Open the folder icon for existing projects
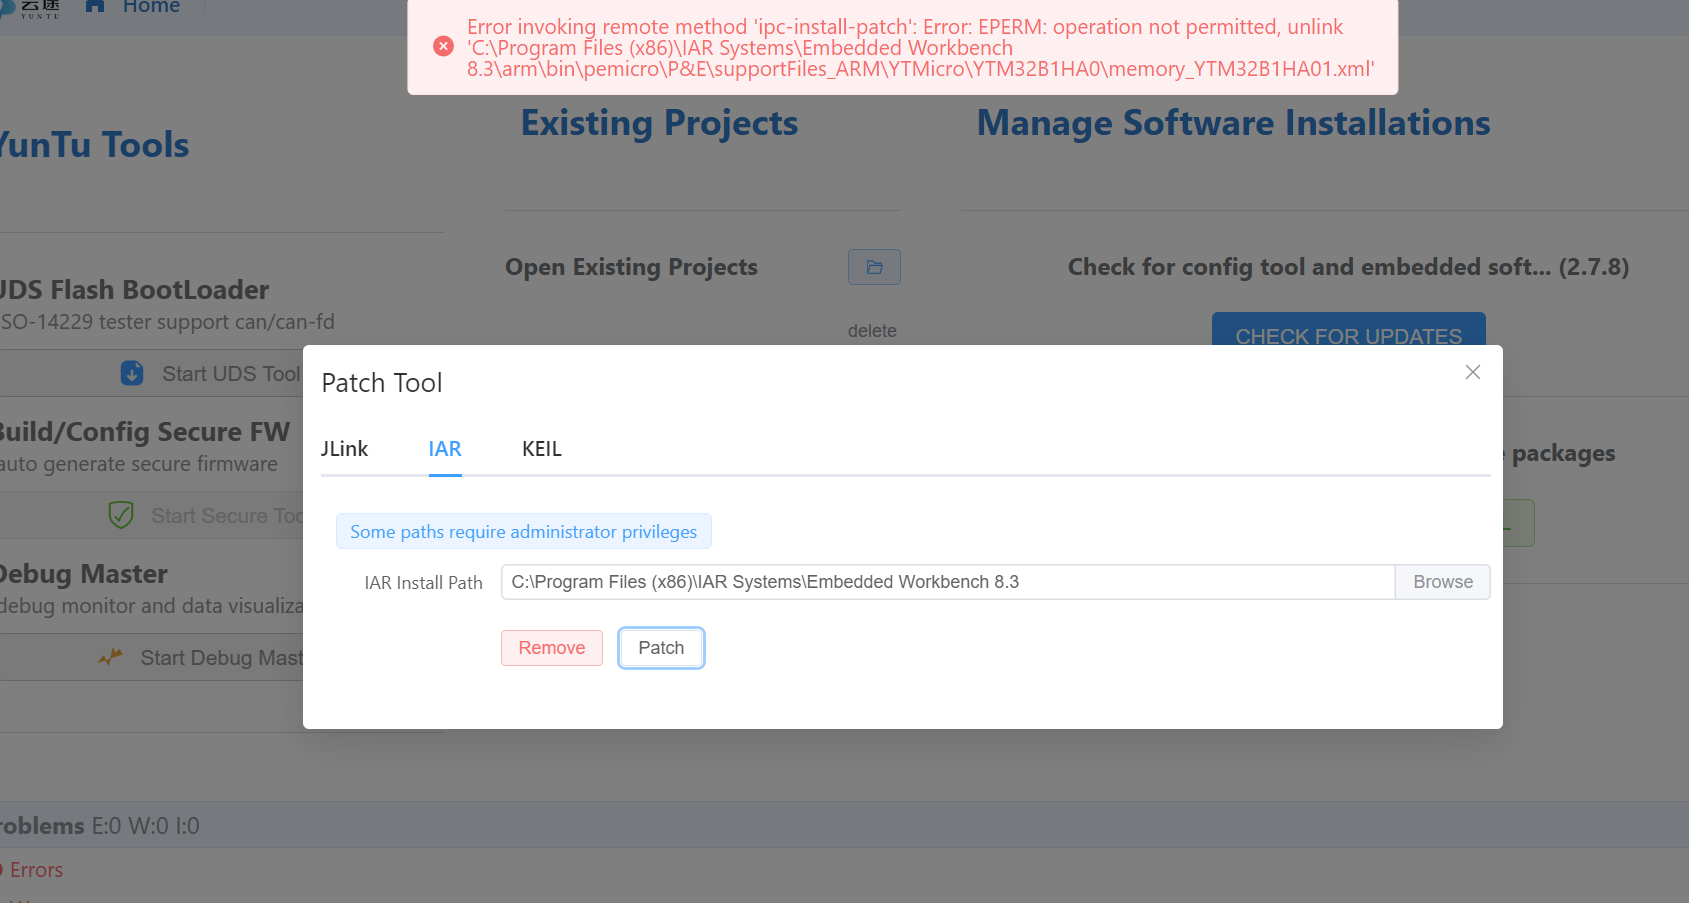 (874, 267)
